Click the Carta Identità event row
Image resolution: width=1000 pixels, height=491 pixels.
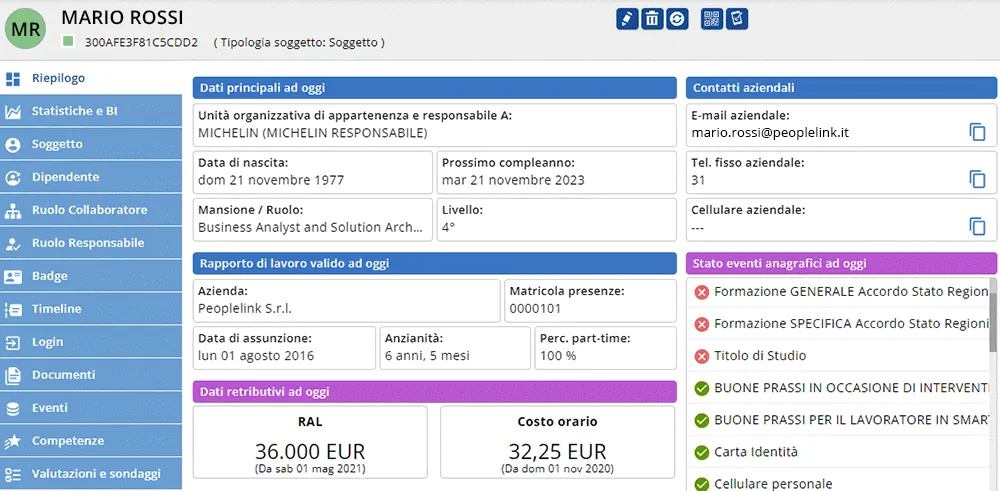coord(838,452)
